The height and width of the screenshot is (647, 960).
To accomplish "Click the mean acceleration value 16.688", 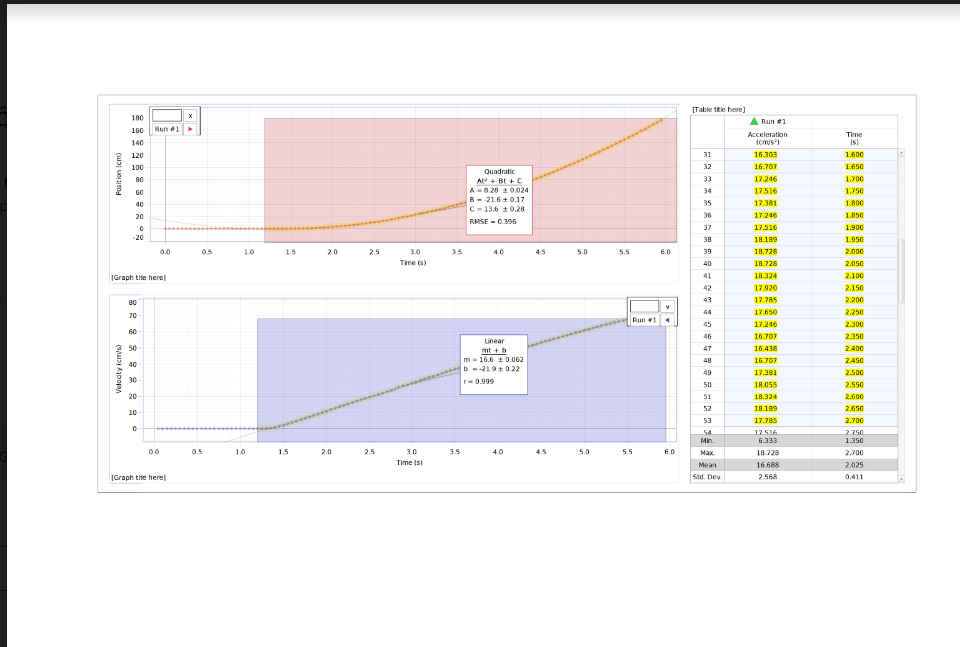I will click(x=767, y=465).
